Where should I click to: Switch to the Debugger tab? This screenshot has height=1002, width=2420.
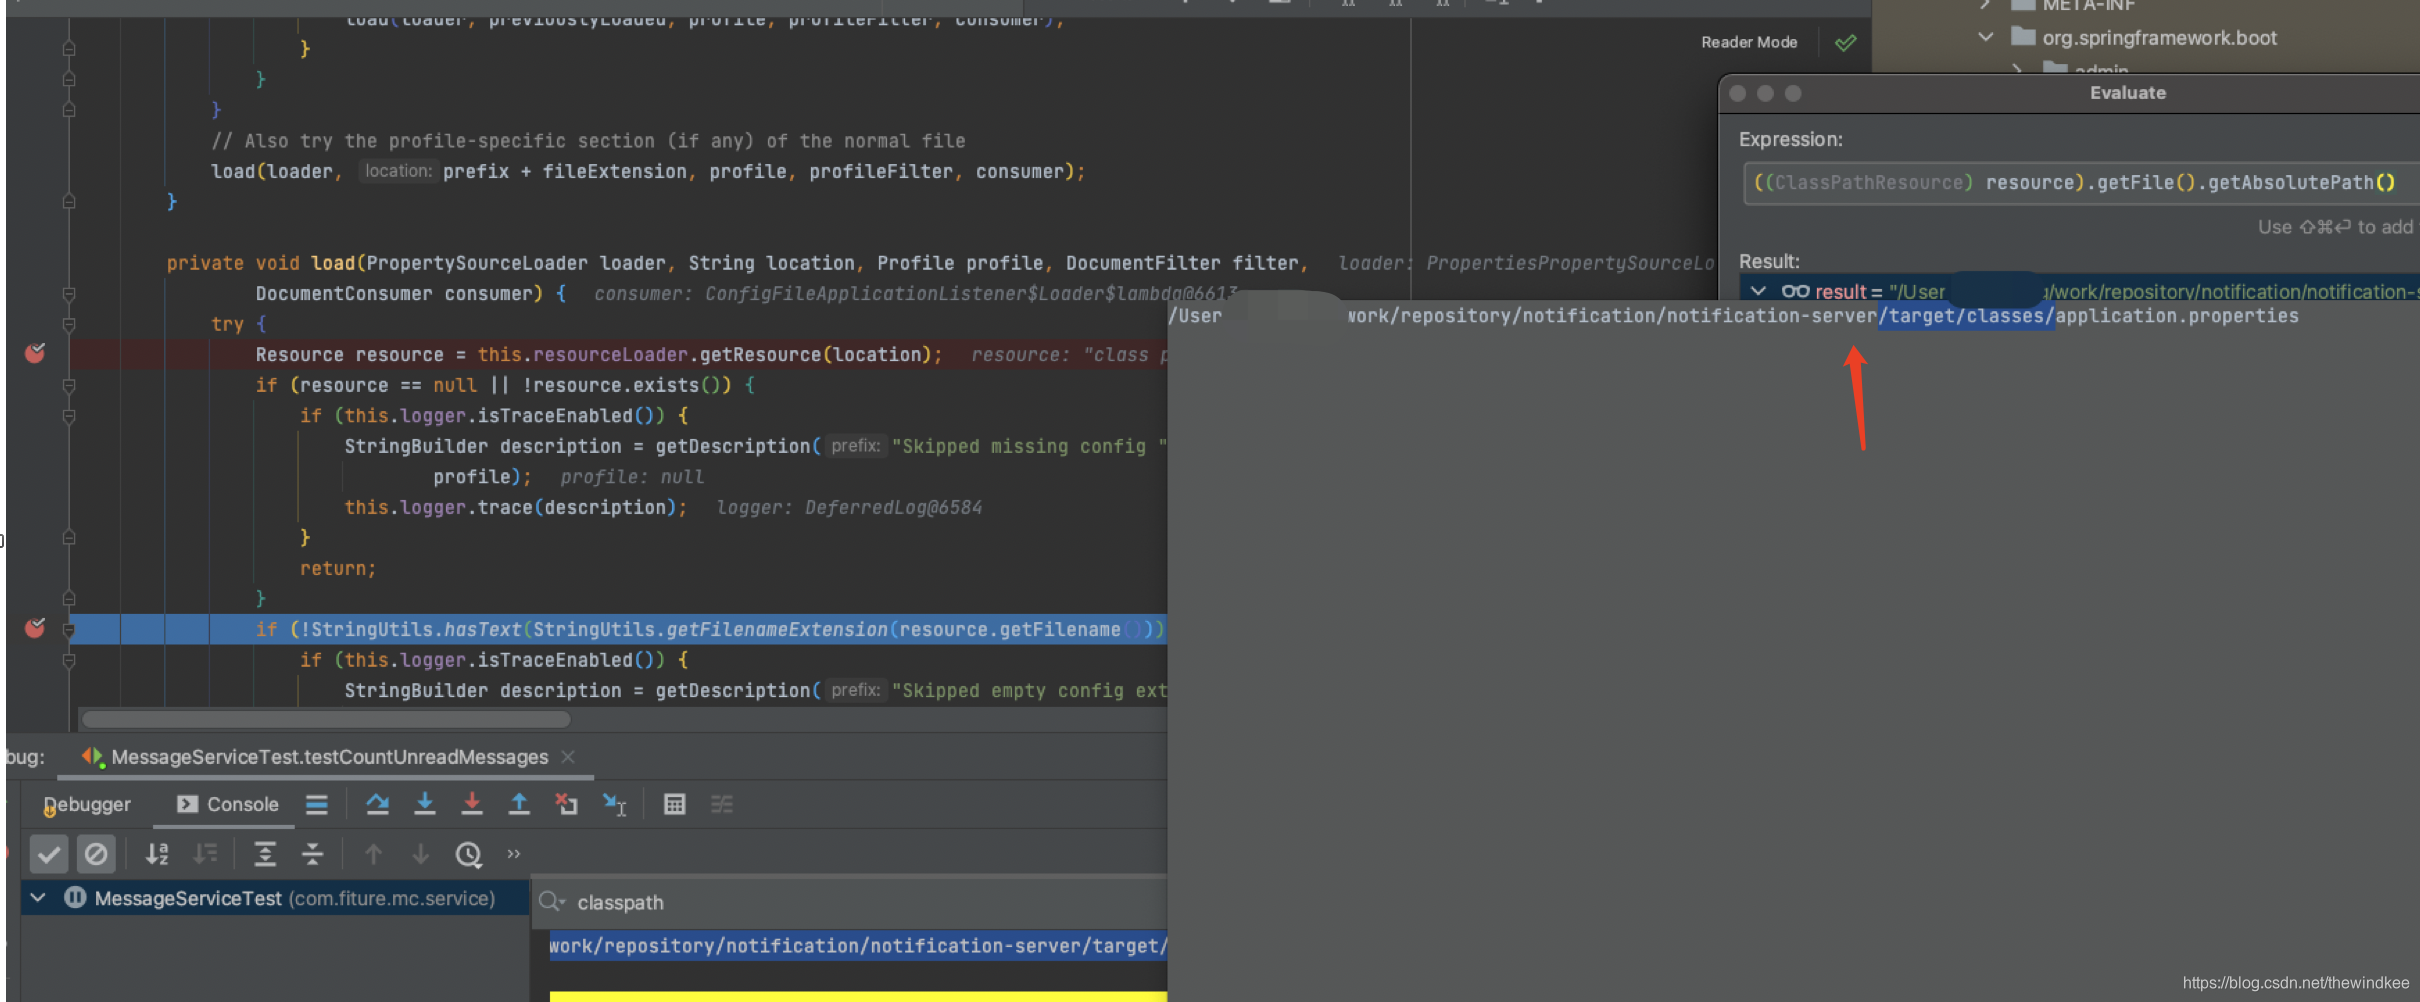87,804
